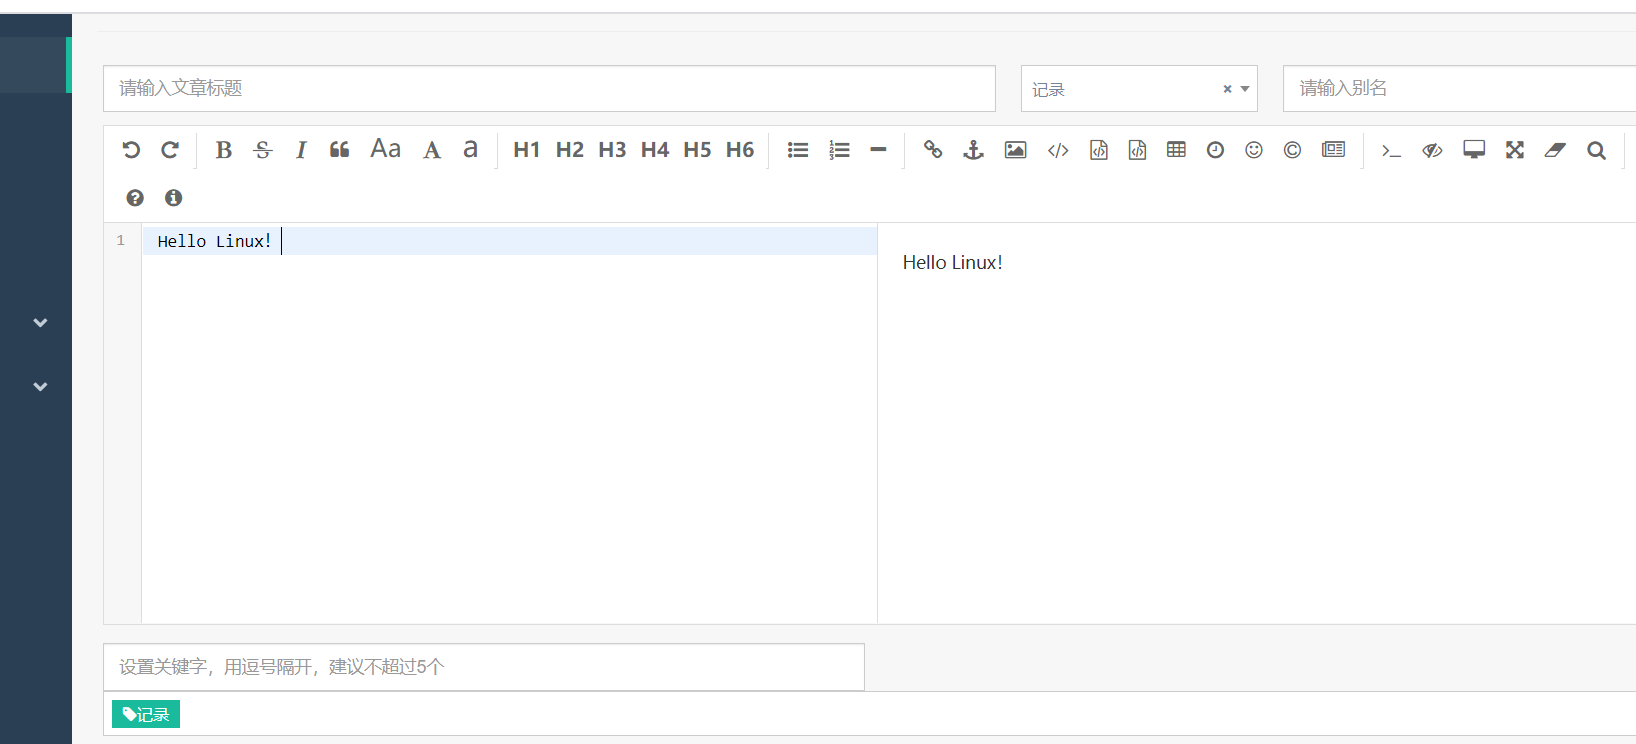Insert a code block
This screenshot has height=744, width=1636.
coord(1137,150)
